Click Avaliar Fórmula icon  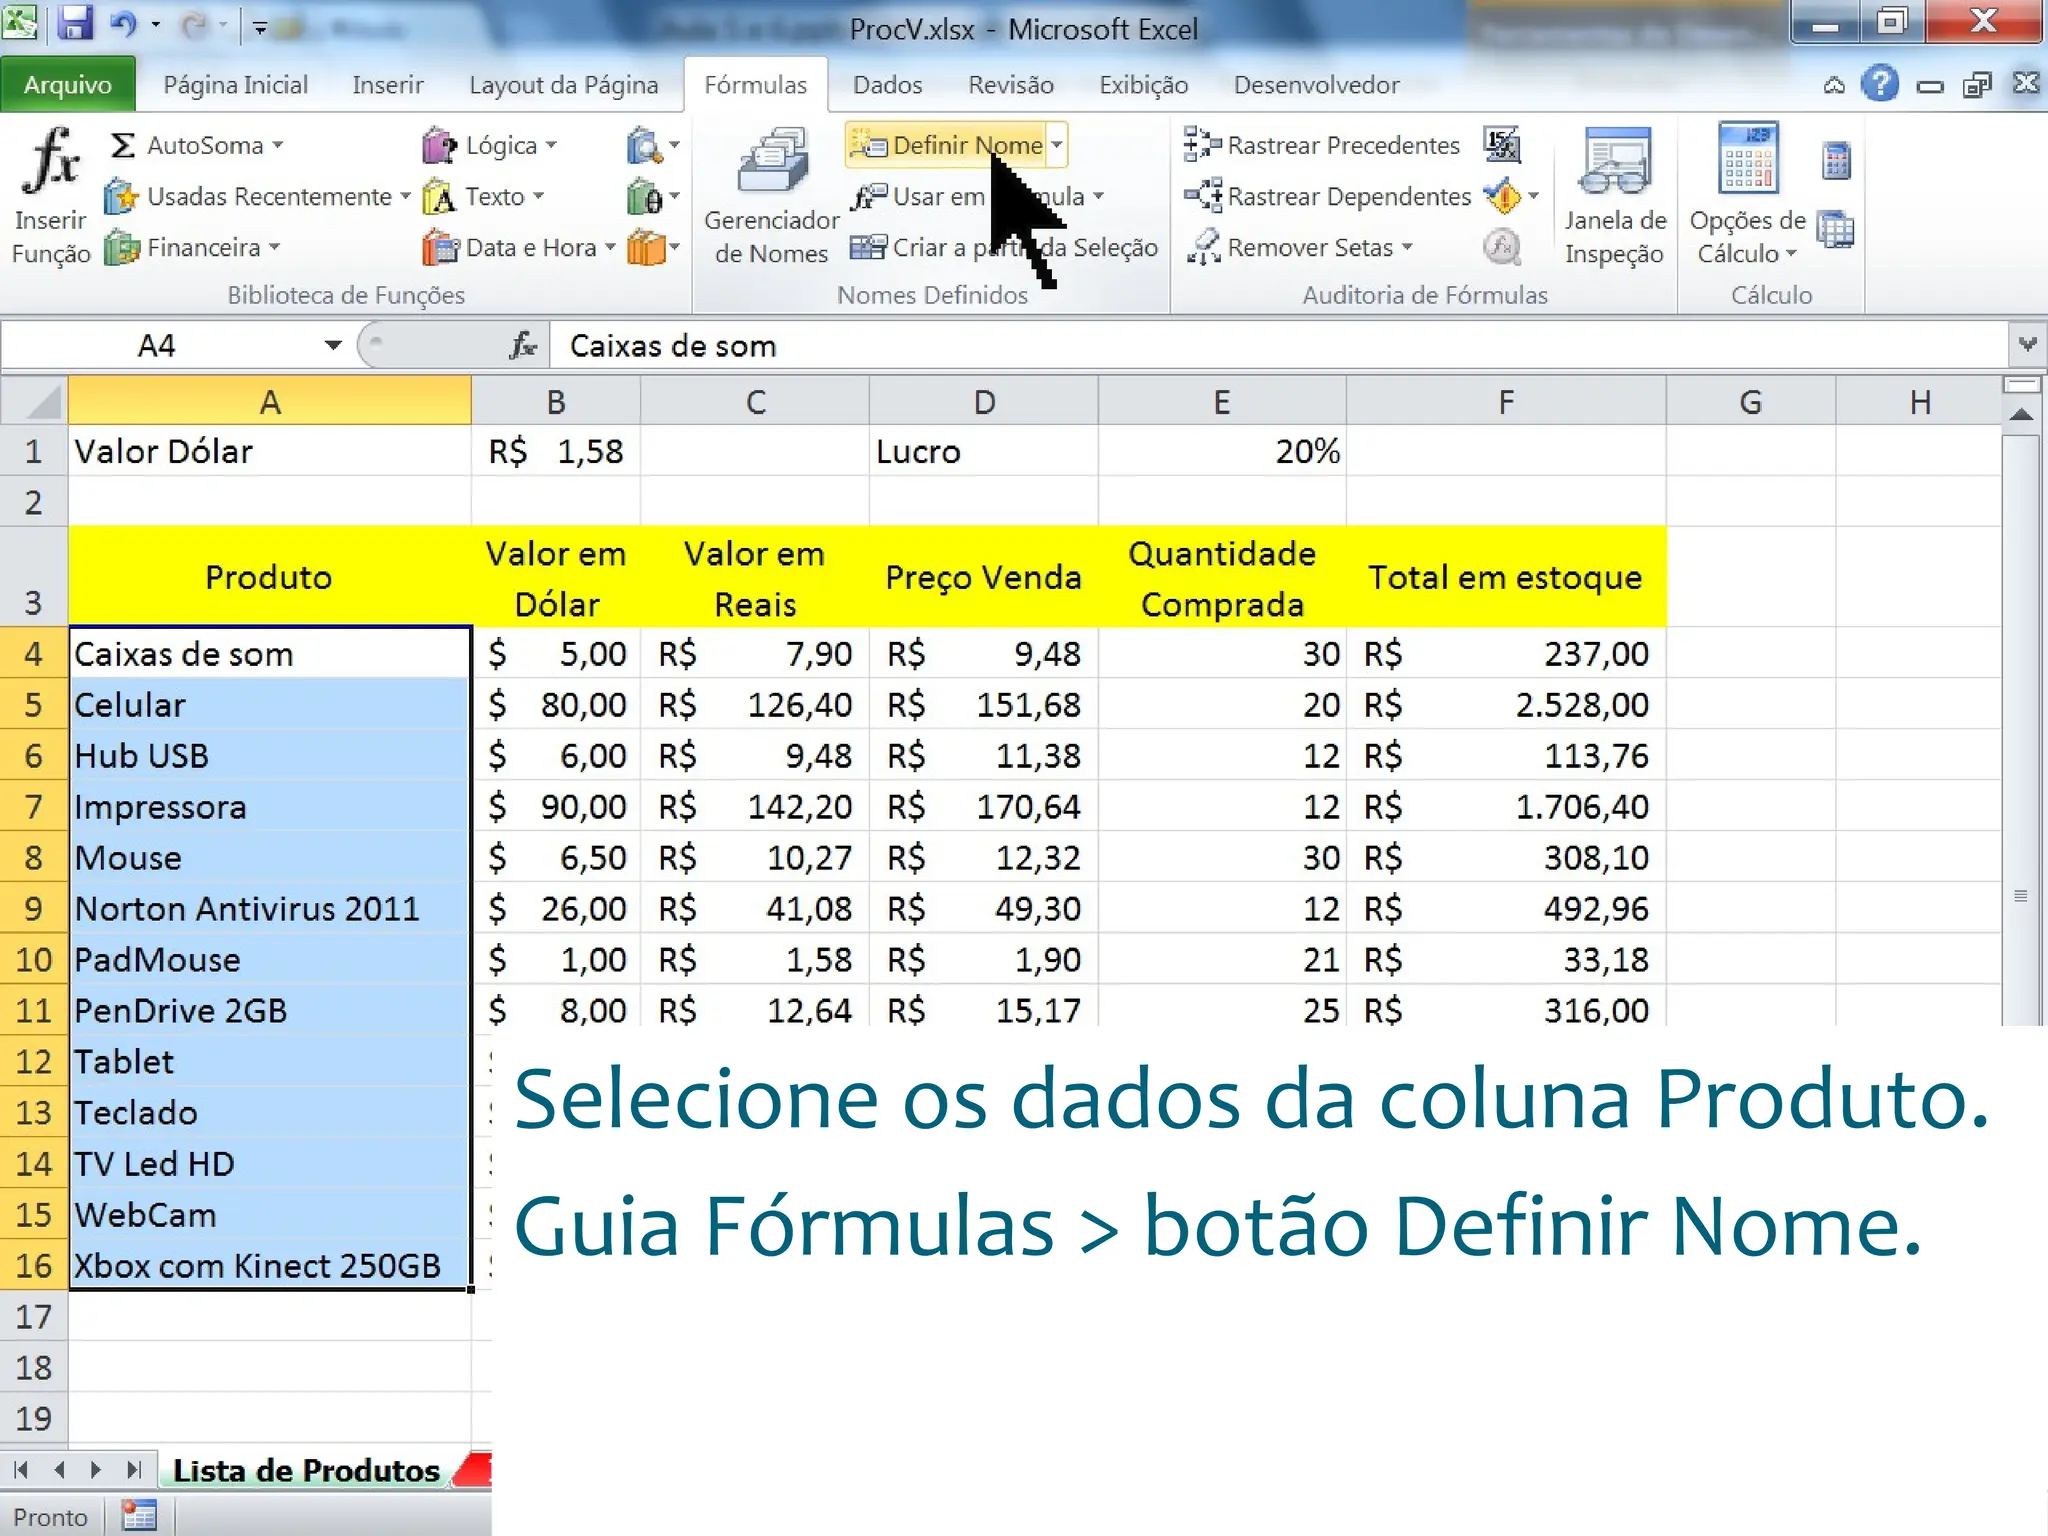(x=1502, y=248)
